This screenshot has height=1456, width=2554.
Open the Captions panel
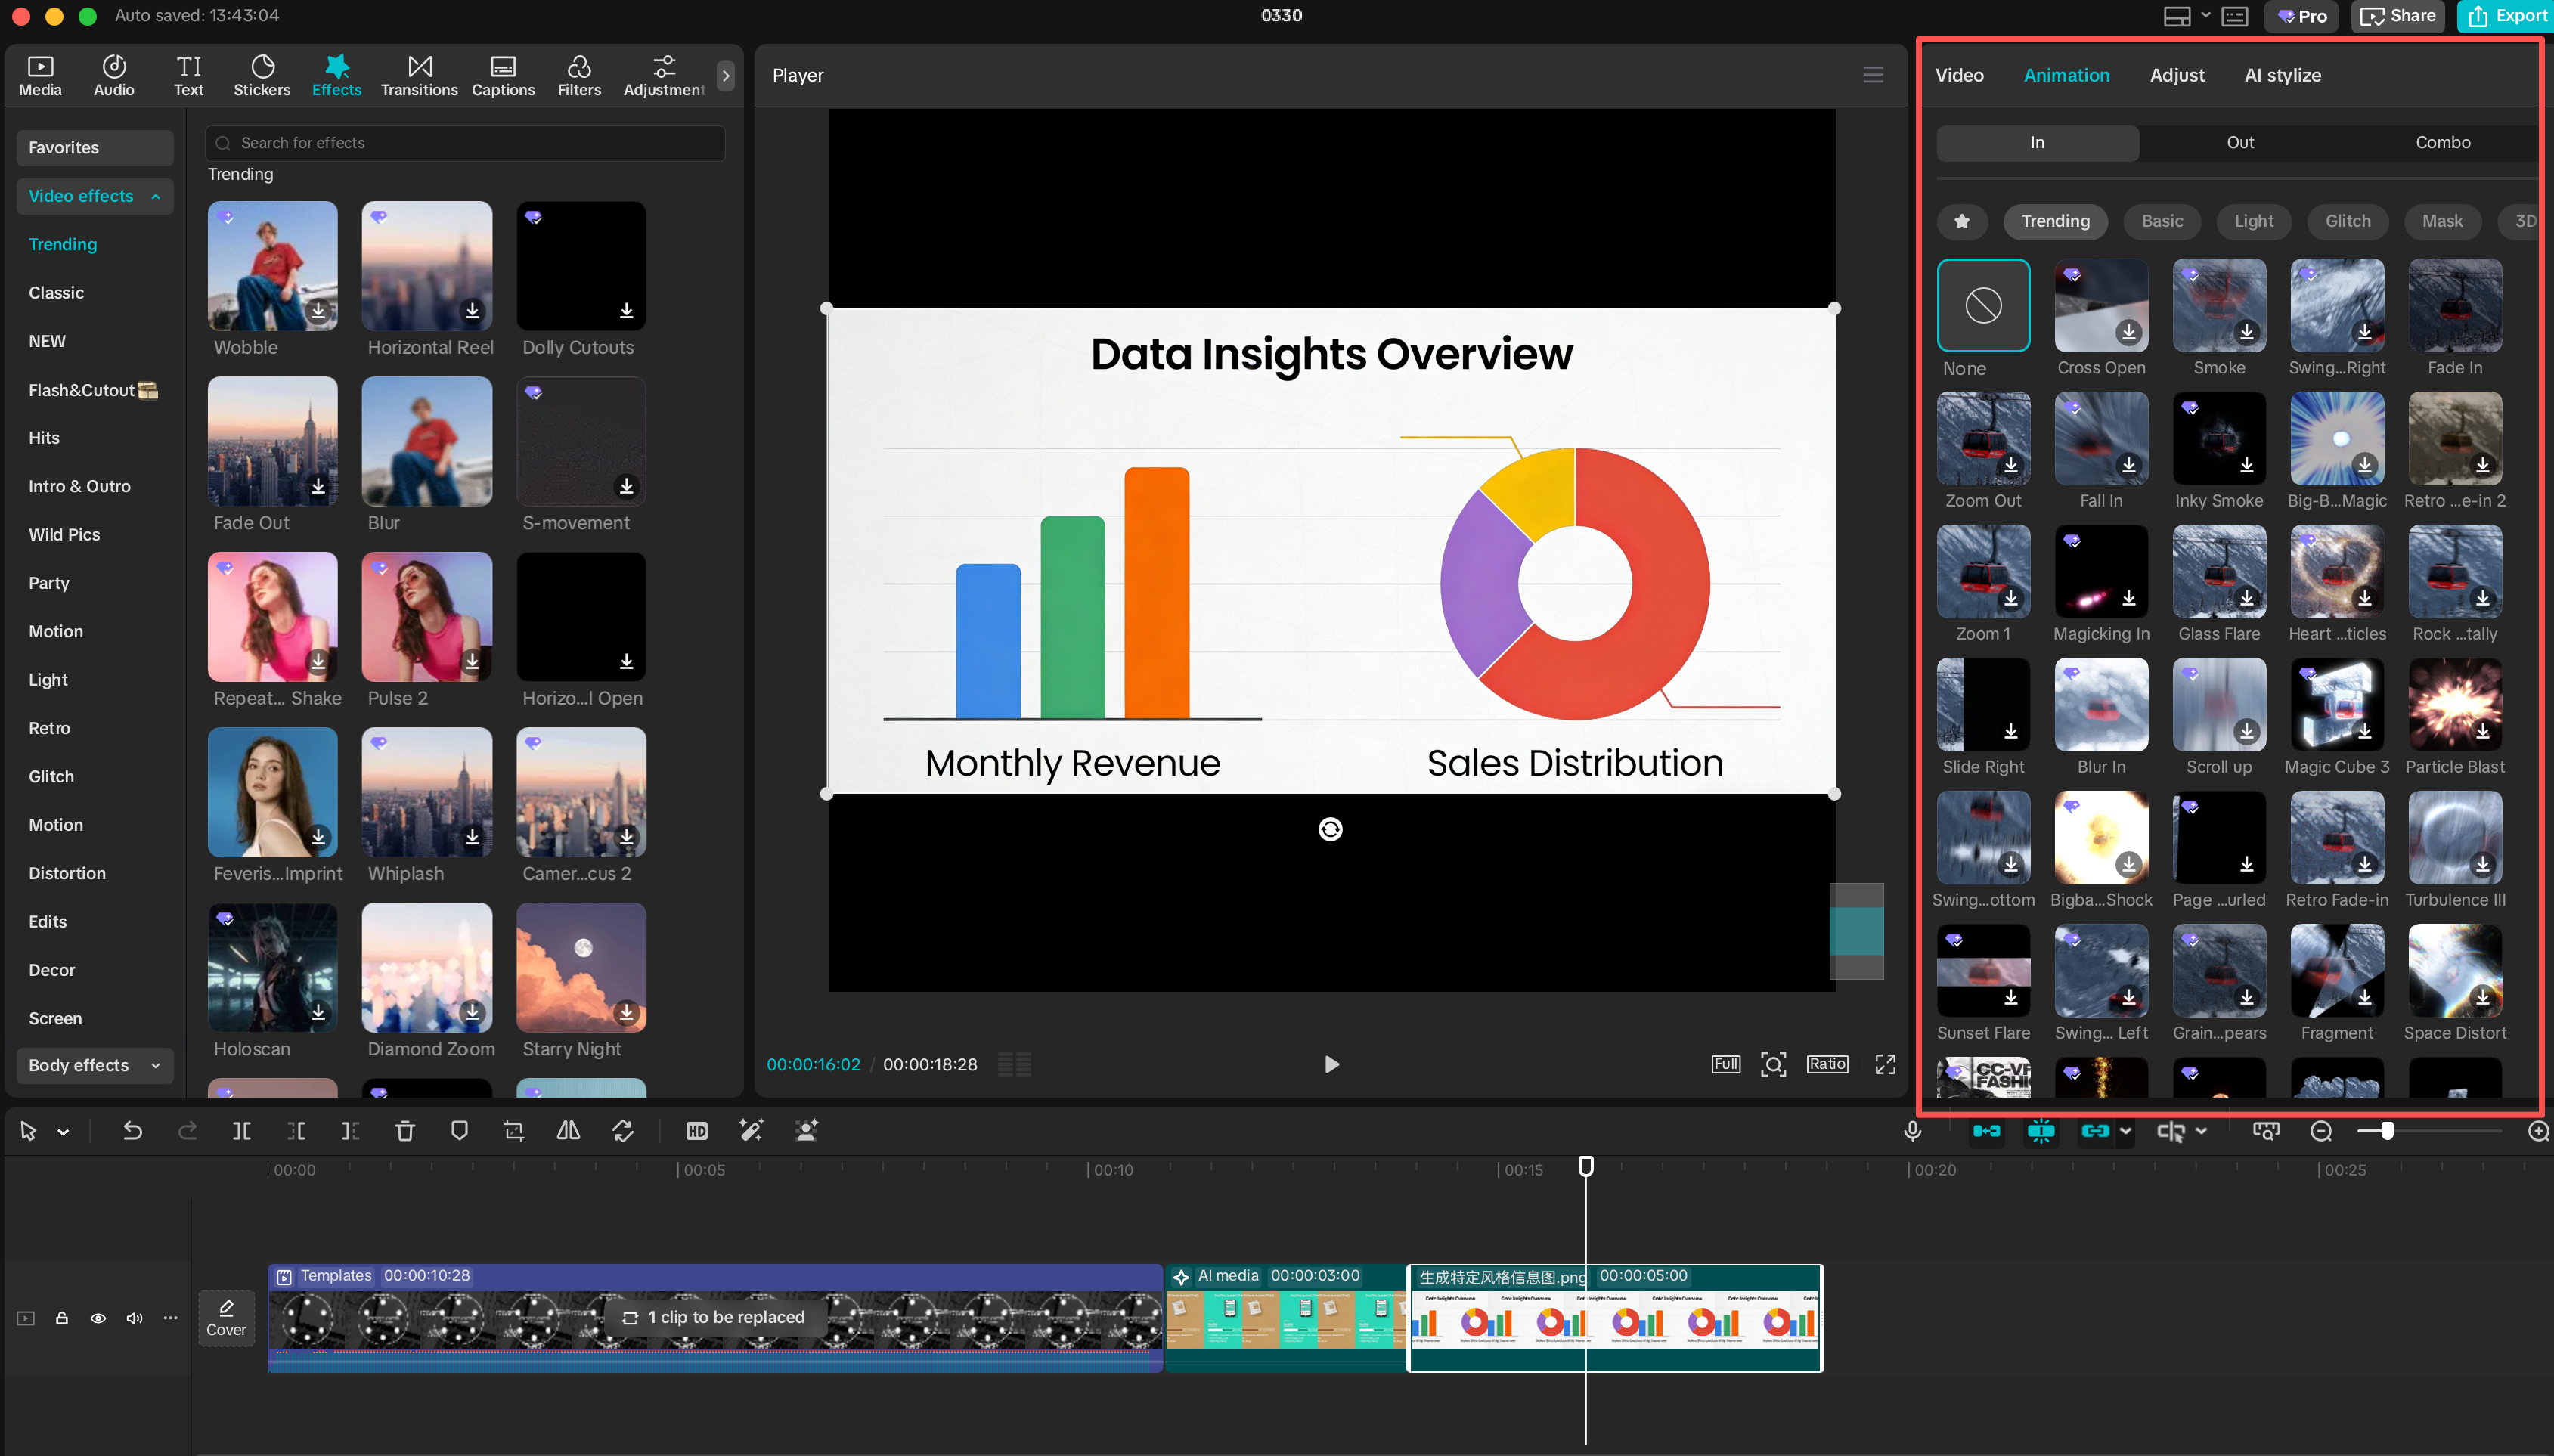tap(503, 73)
